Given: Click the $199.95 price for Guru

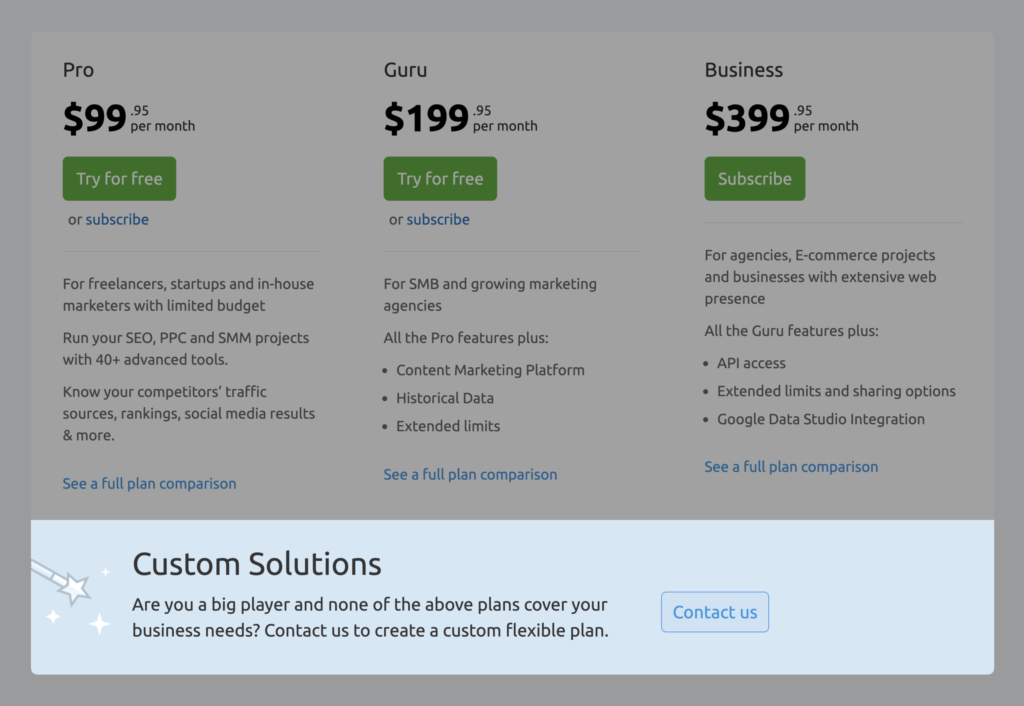Looking at the screenshot, I should (x=430, y=117).
